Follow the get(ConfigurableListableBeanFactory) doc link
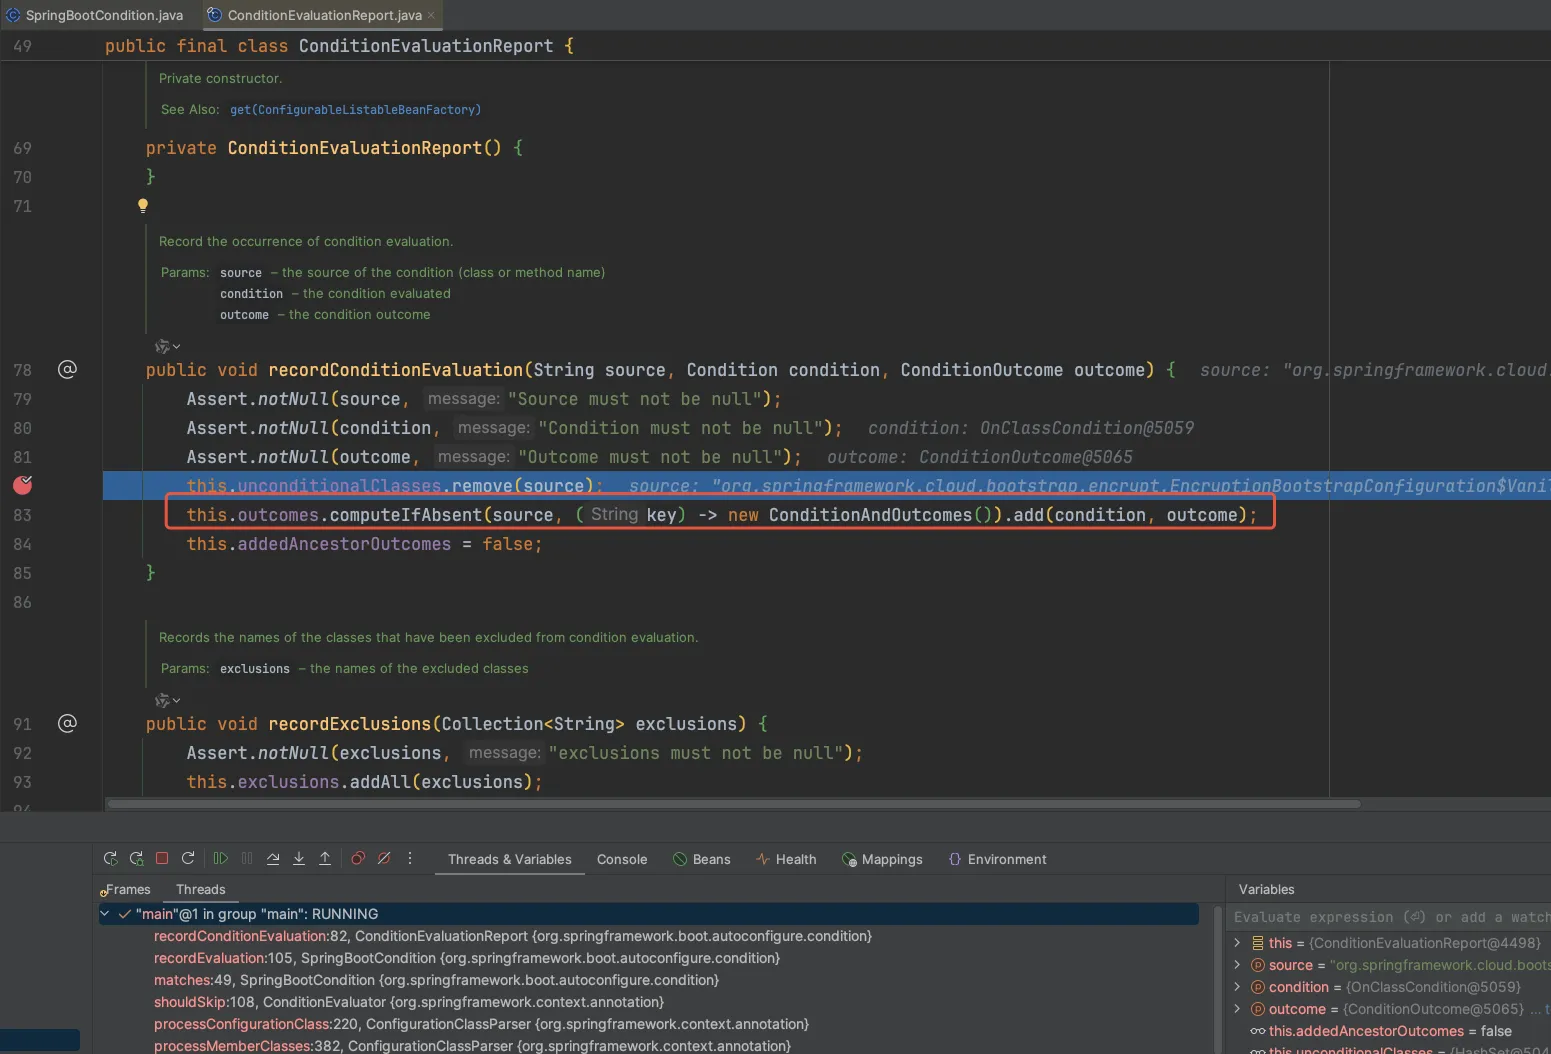 355,110
